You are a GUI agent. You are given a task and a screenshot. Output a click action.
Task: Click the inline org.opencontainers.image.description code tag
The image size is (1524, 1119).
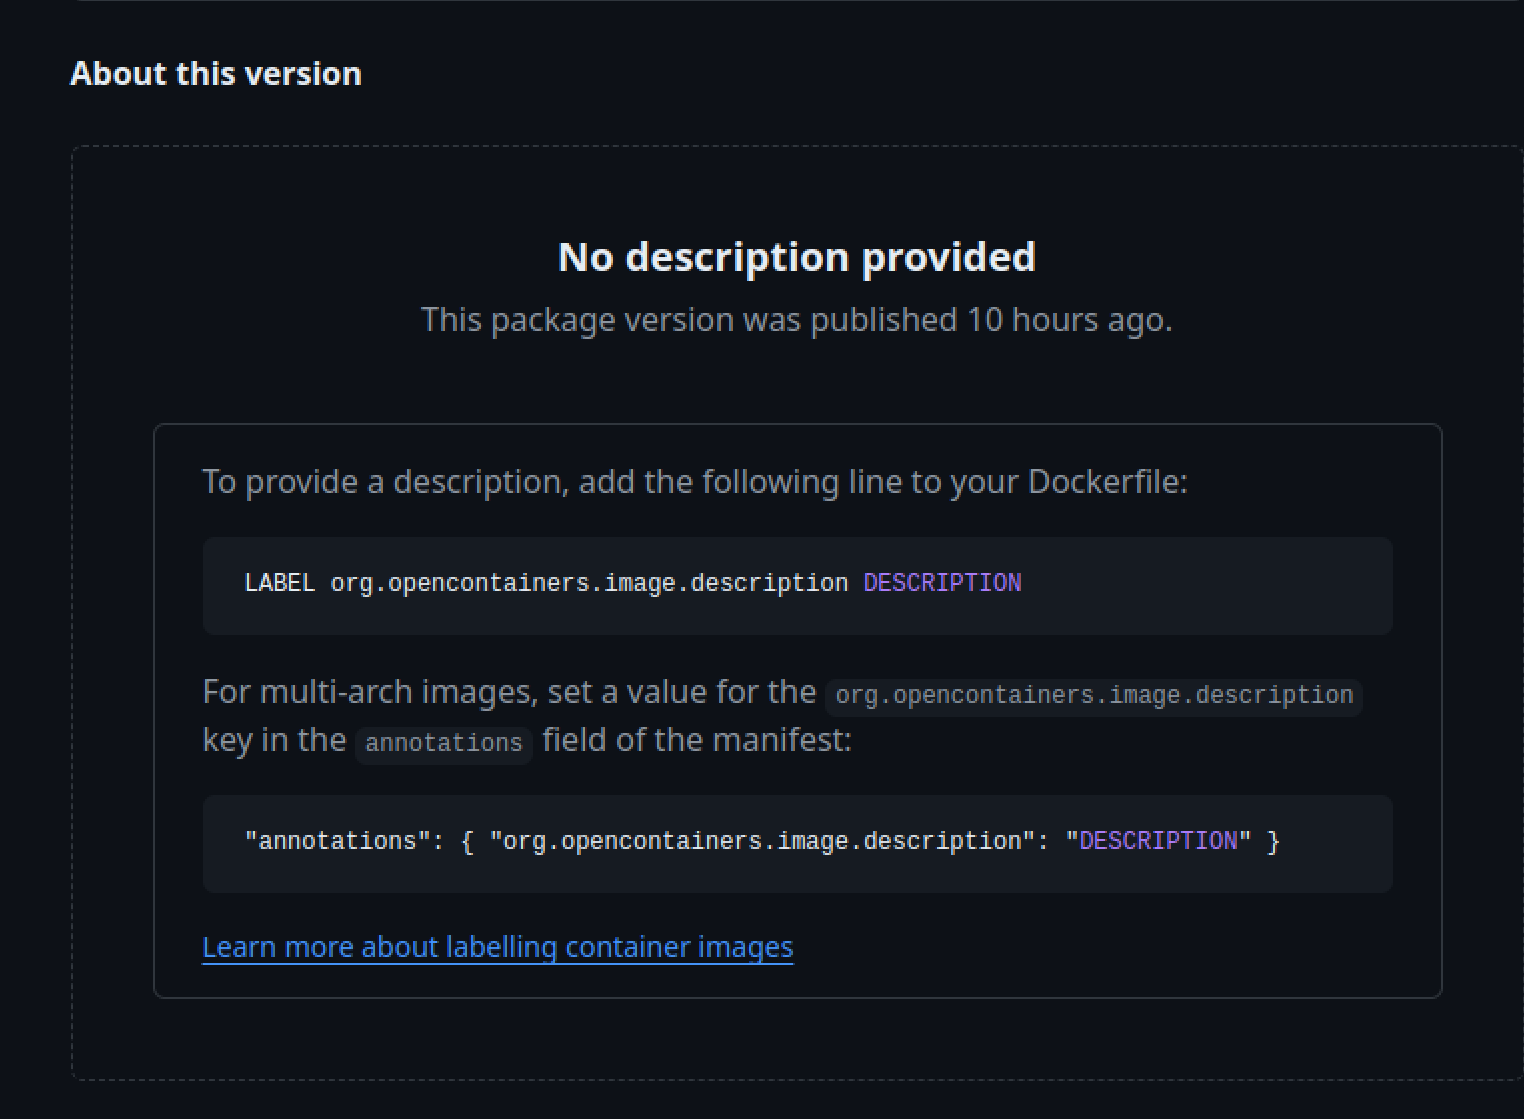1094,695
